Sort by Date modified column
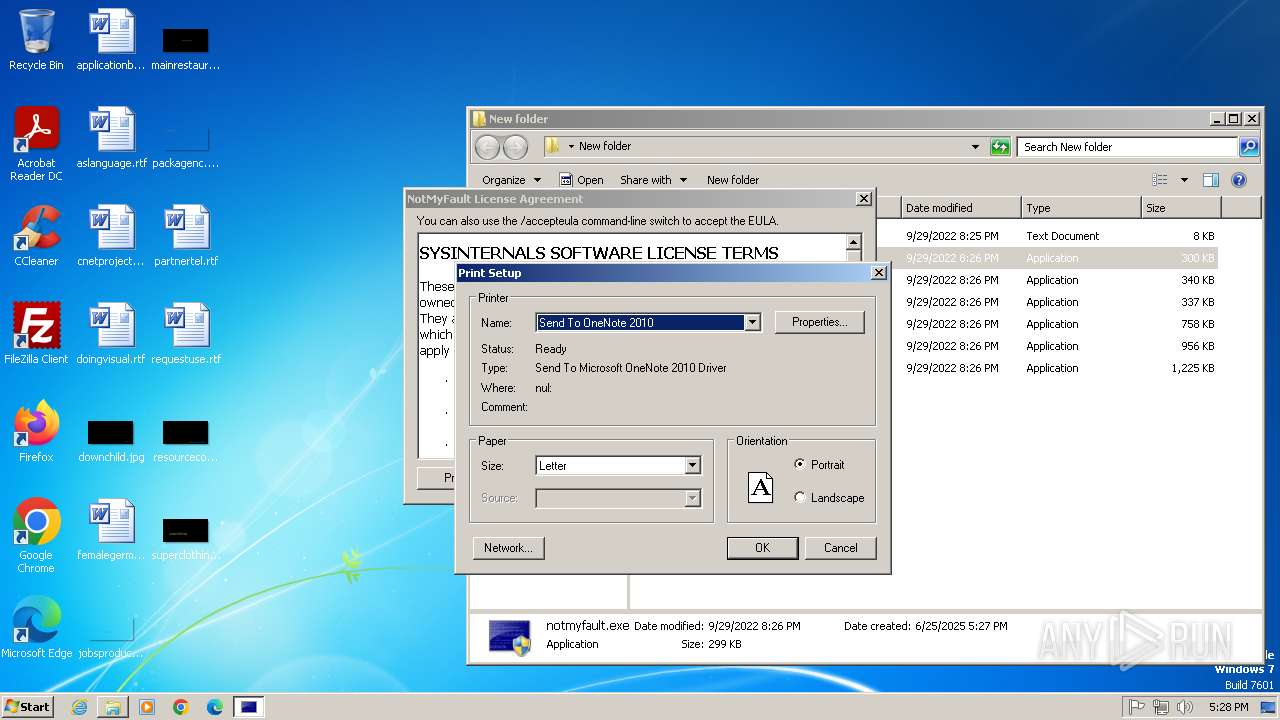Image resolution: width=1280 pixels, height=720 pixels. coord(960,208)
